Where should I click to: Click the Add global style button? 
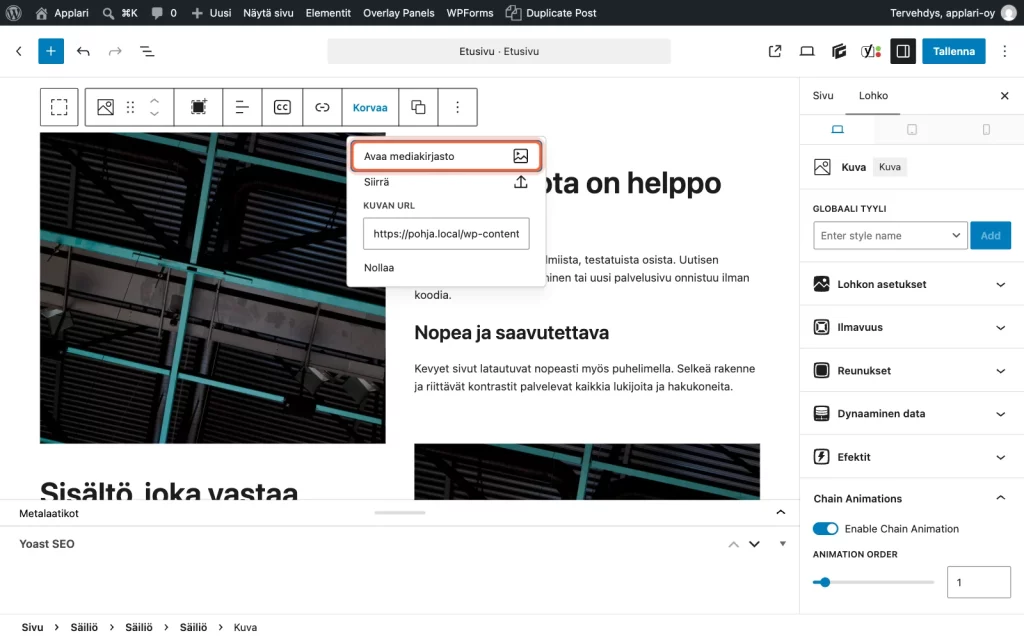(x=990, y=236)
